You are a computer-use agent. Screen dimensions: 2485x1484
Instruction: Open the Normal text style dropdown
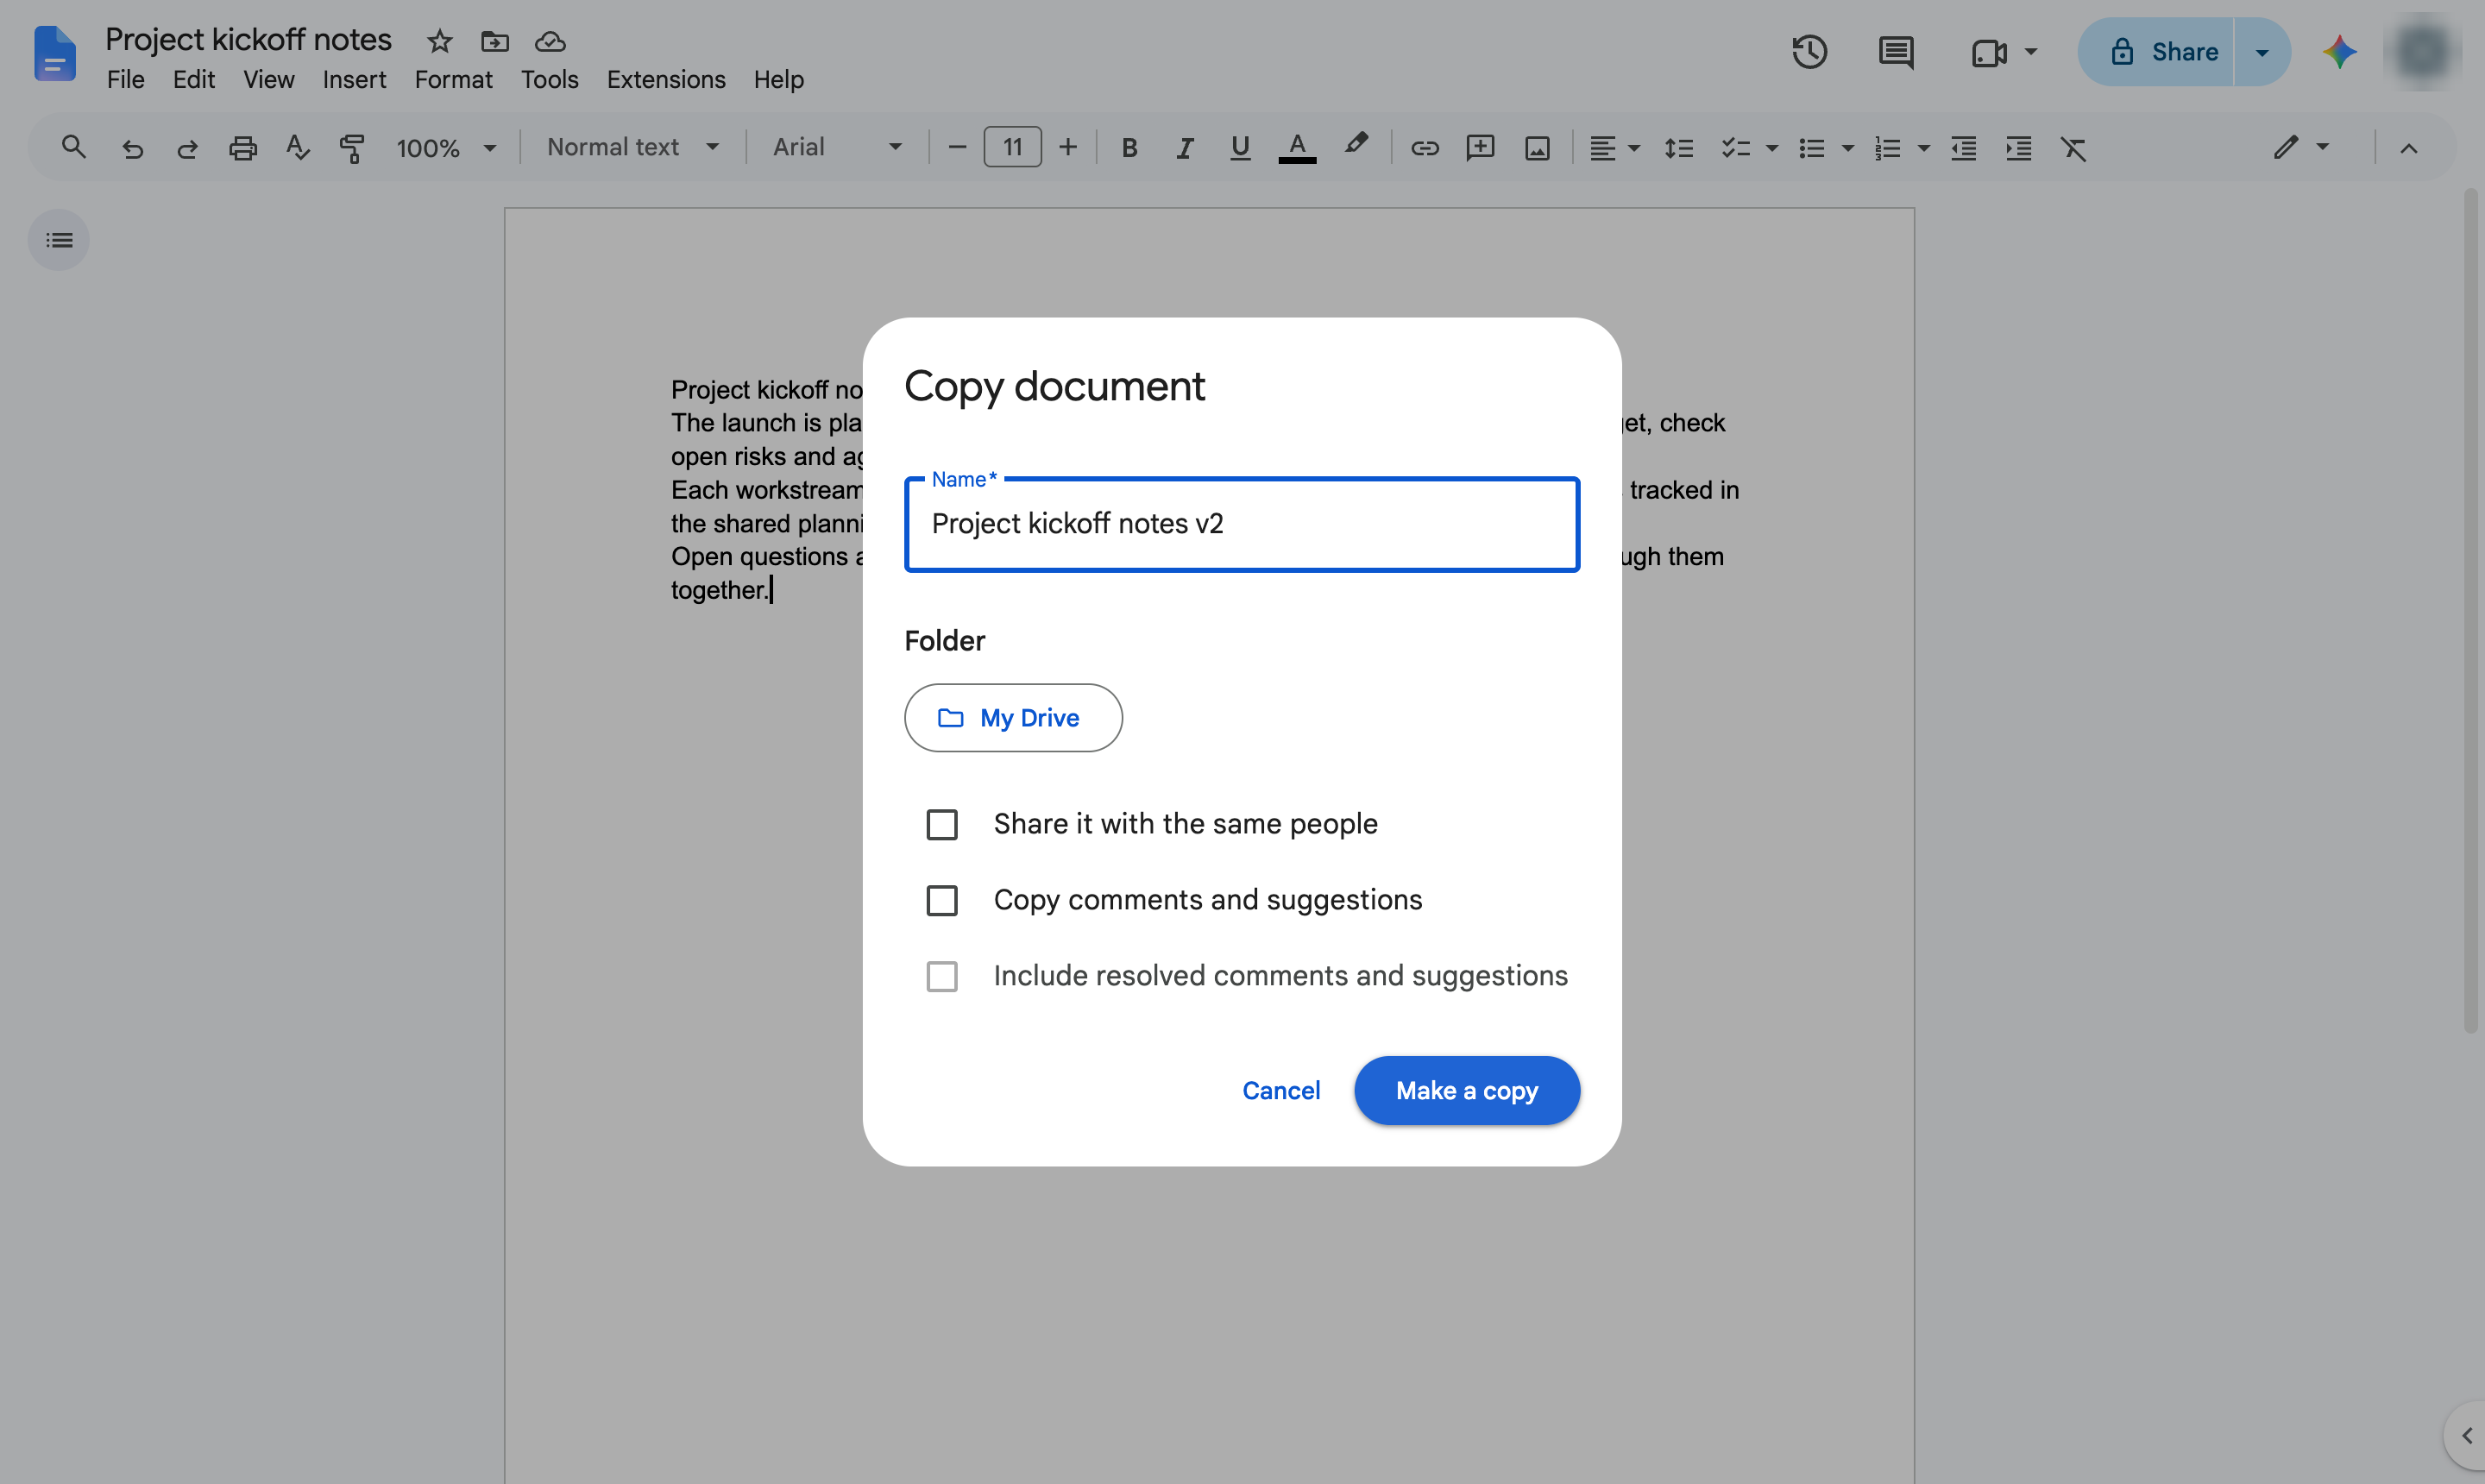[x=633, y=148]
